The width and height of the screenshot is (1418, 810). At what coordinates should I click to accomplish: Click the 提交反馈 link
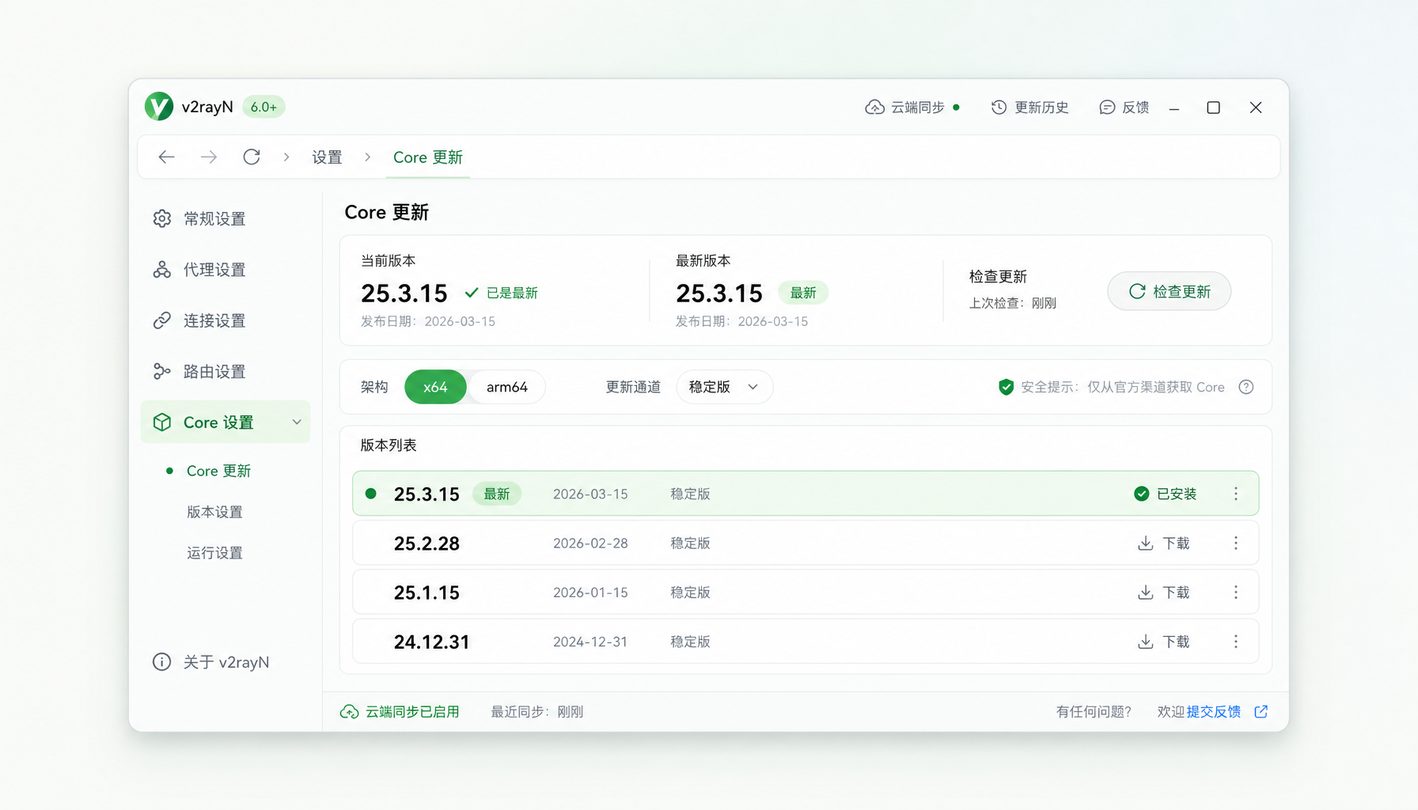tap(1213, 712)
